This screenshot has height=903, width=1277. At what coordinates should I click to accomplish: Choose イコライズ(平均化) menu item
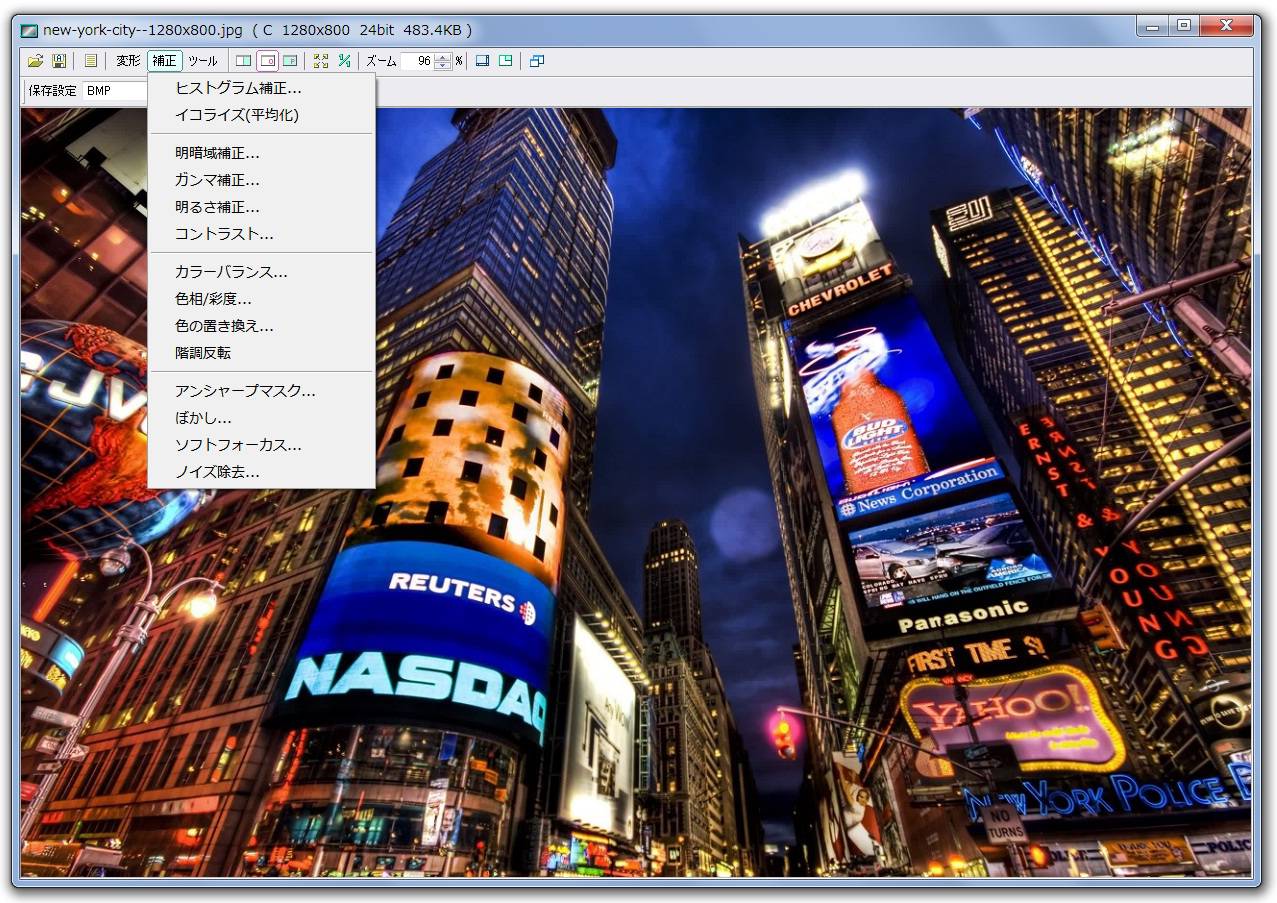coord(261,115)
